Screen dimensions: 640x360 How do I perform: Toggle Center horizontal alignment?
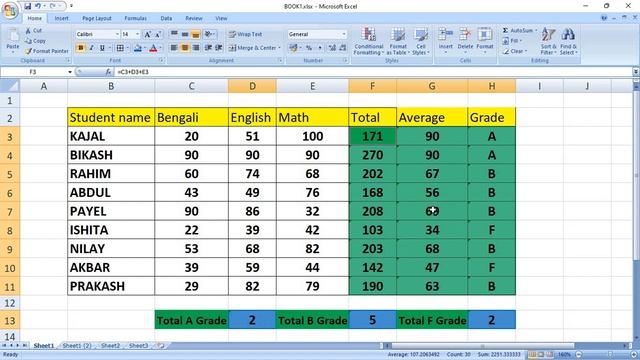click(185, 48)
